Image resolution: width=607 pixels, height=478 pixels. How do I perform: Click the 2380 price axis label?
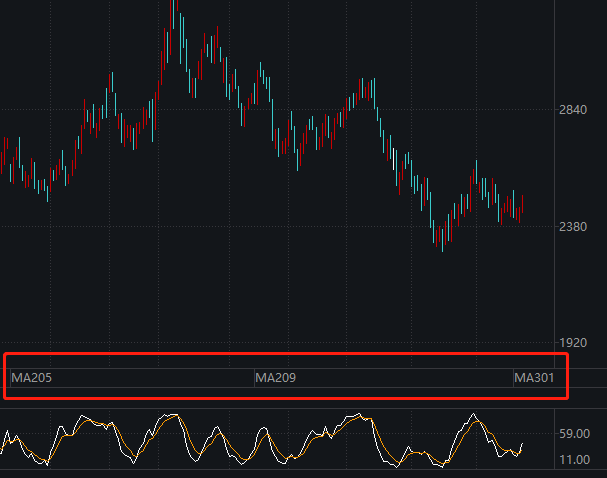point(573,226)
